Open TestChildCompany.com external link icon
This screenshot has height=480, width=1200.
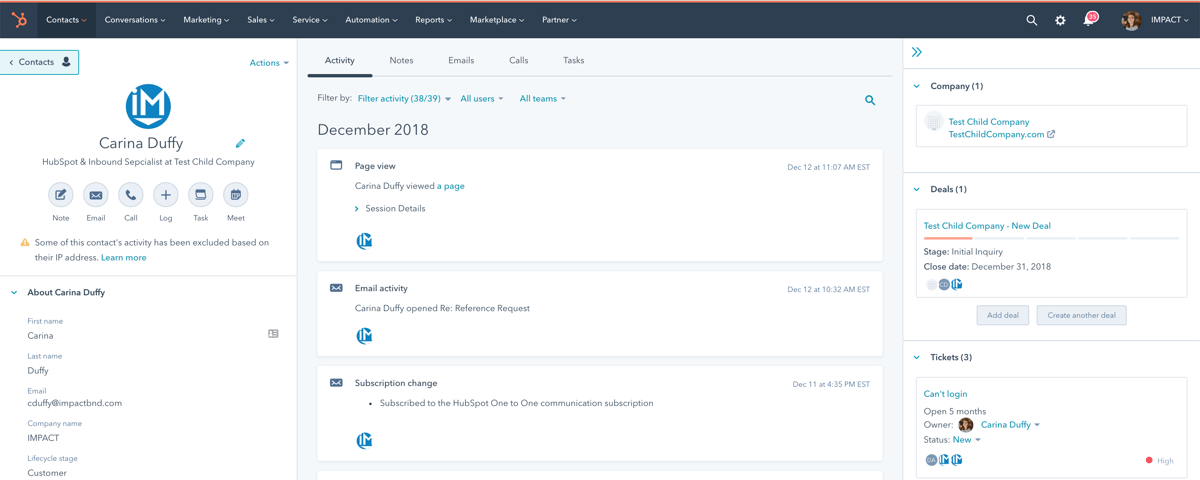pyautogui.click(x=1051, y=134)
